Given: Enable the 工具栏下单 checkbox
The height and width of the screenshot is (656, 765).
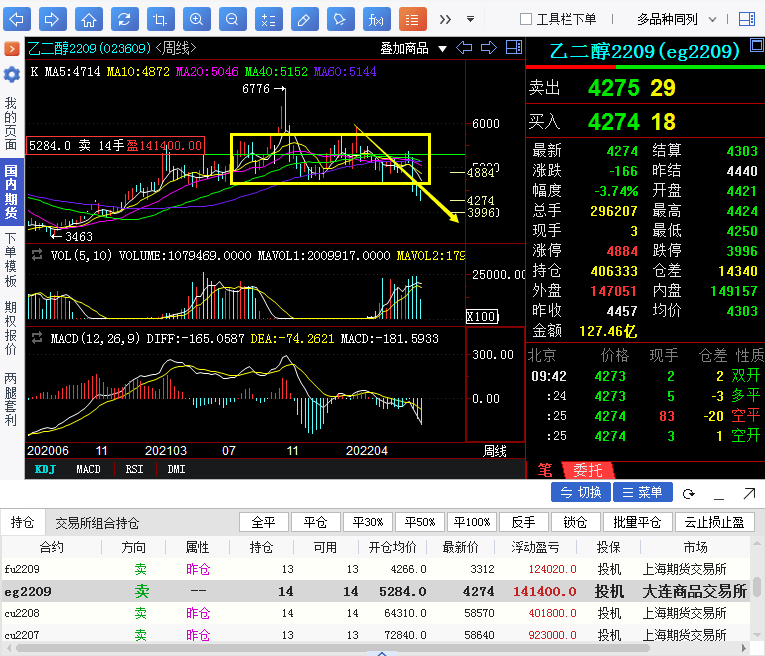Looking at the screenshot, I should (526, 19).
